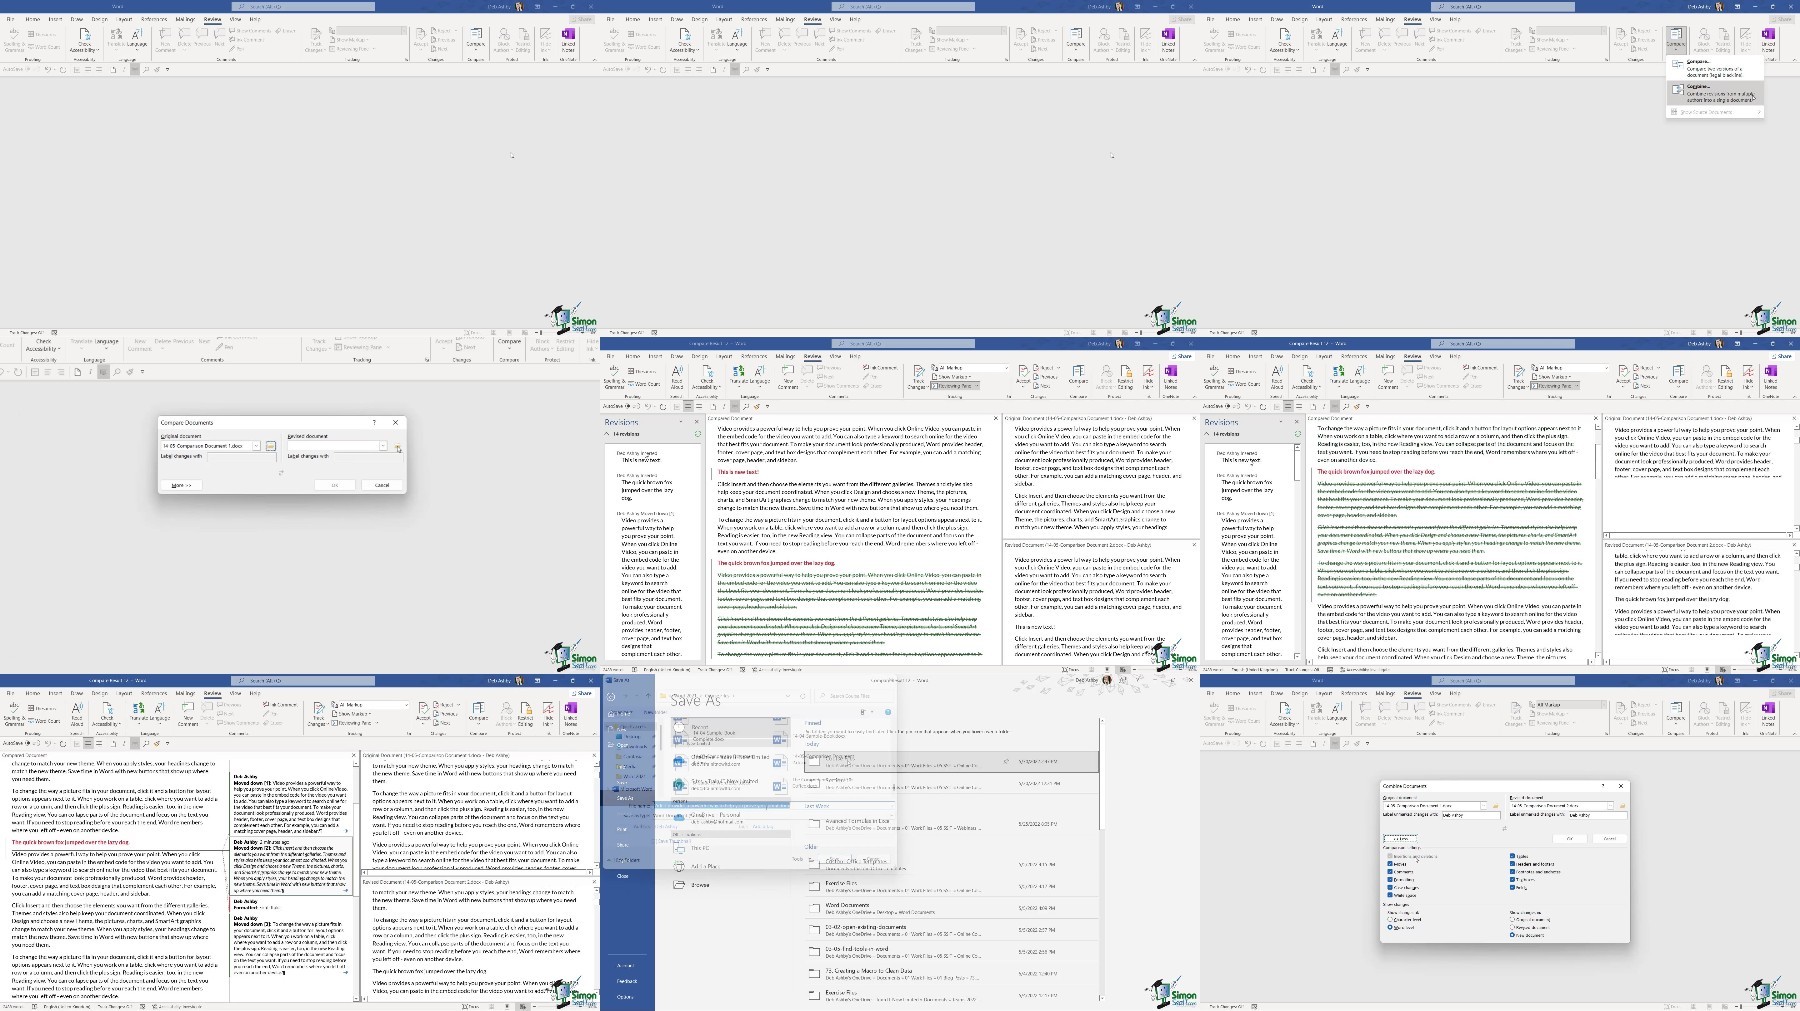The width and height of the screenshot is (1800, 1011).
Task: Toggle Moves checkbox in Combine Documents dialog
Action: (x=1390, y=864)
